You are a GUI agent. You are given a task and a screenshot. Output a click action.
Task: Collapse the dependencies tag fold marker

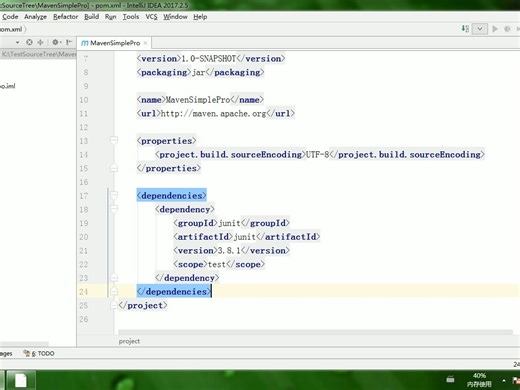[114, 195]
